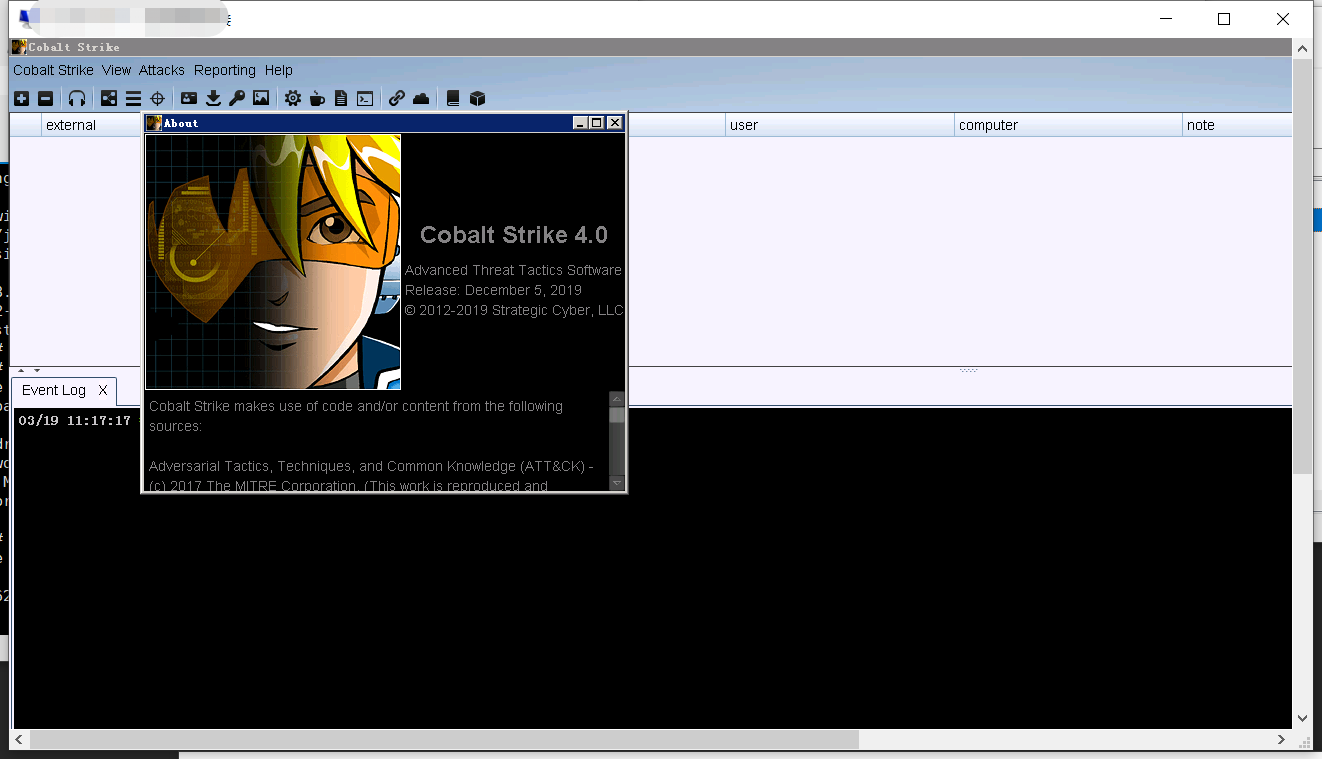1322x759 pixels.
Task: Click the About dialog scrollbar down arrow
Action: point(617,483)
